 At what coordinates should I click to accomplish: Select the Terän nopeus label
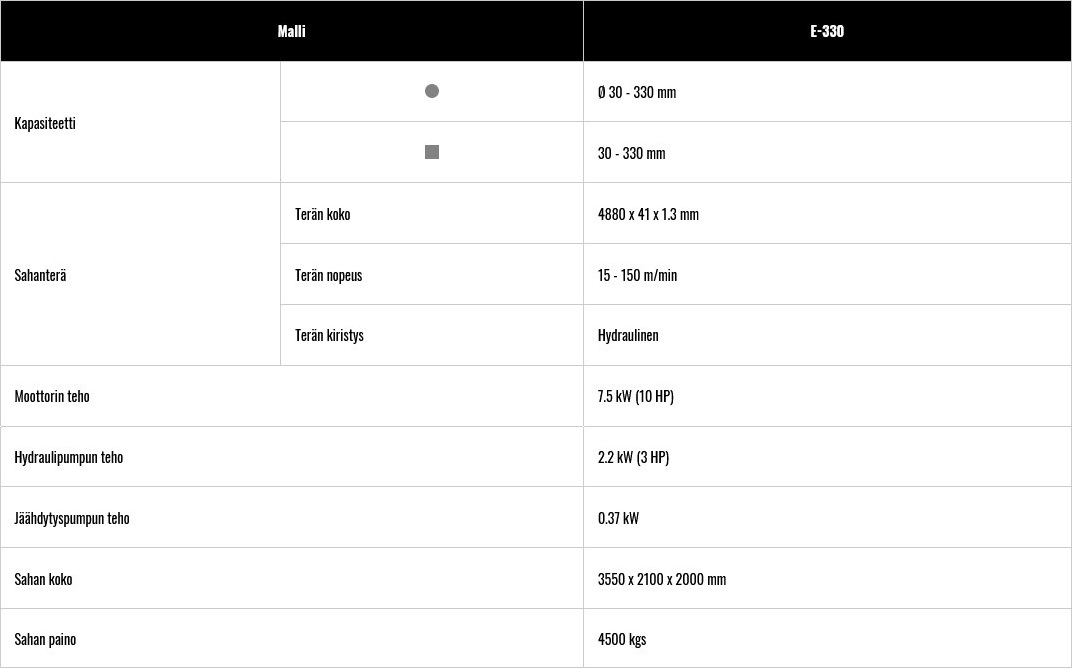329,276
